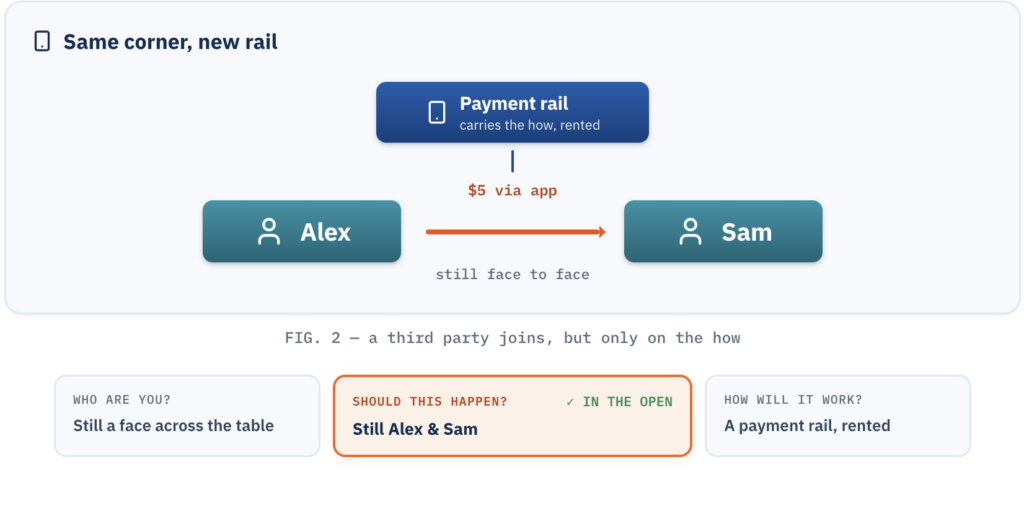Click the 'Same corner, new rail' heading
Image resolution: width=1024 pixels, height=521 pixels.
170,42
